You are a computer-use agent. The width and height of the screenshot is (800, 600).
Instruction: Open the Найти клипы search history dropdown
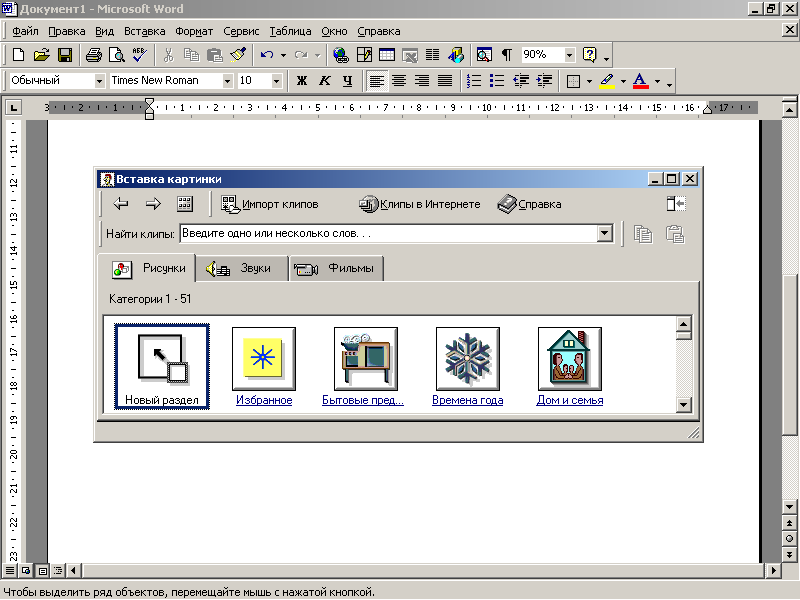point(605,234)
